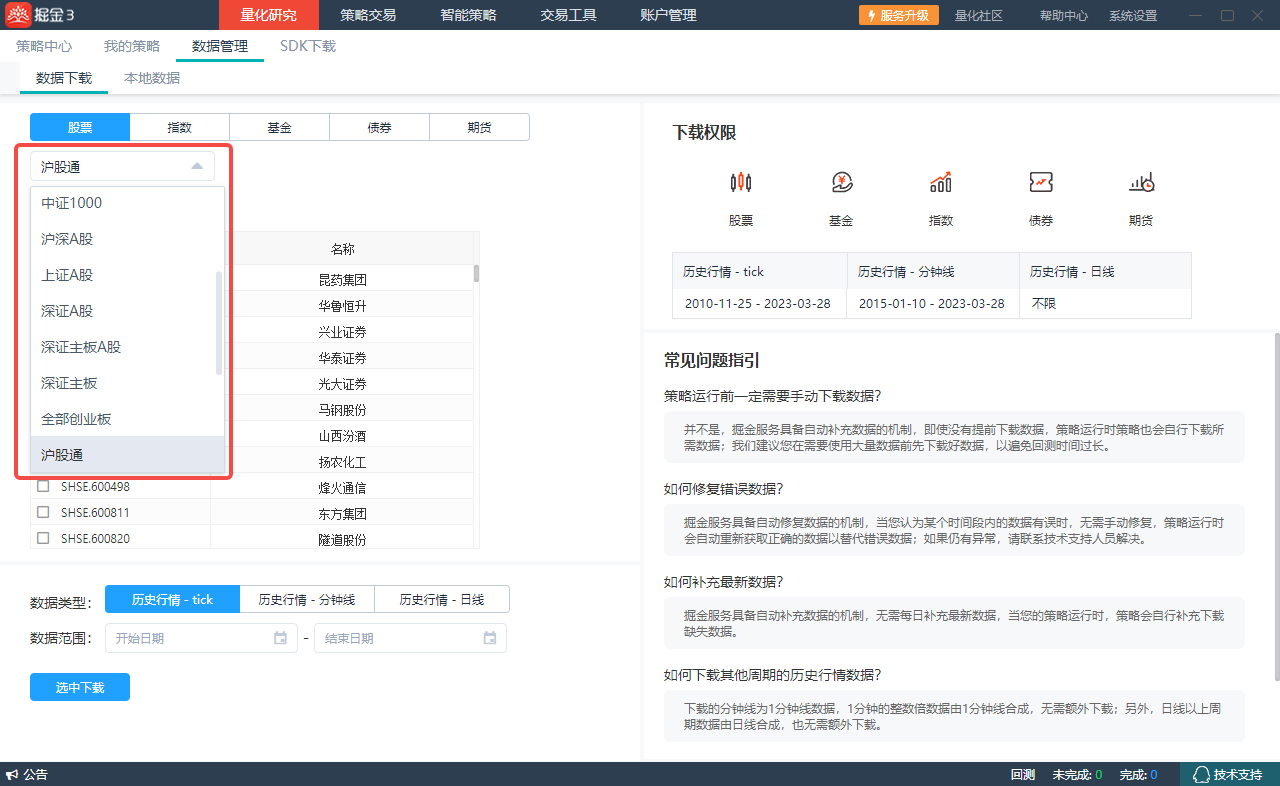The image size is (1280, 786).
Task: Choose 中证1000 from the dropdown list
Action: [72, 203]
